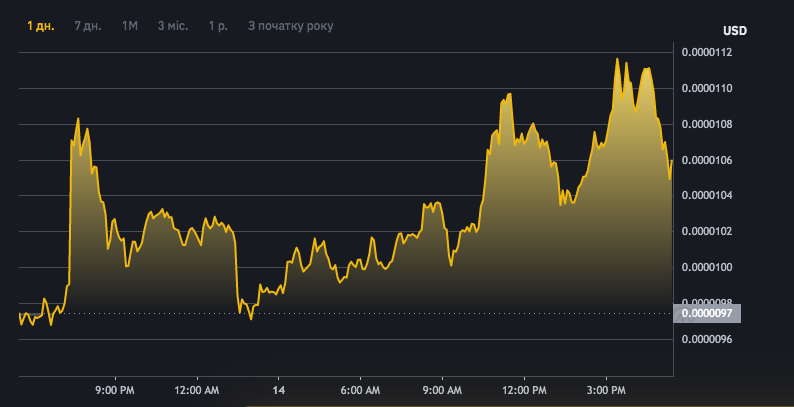794x407 pixels.
Task: Click the 12:00 AM time axis label
Action: pos(195,389)
